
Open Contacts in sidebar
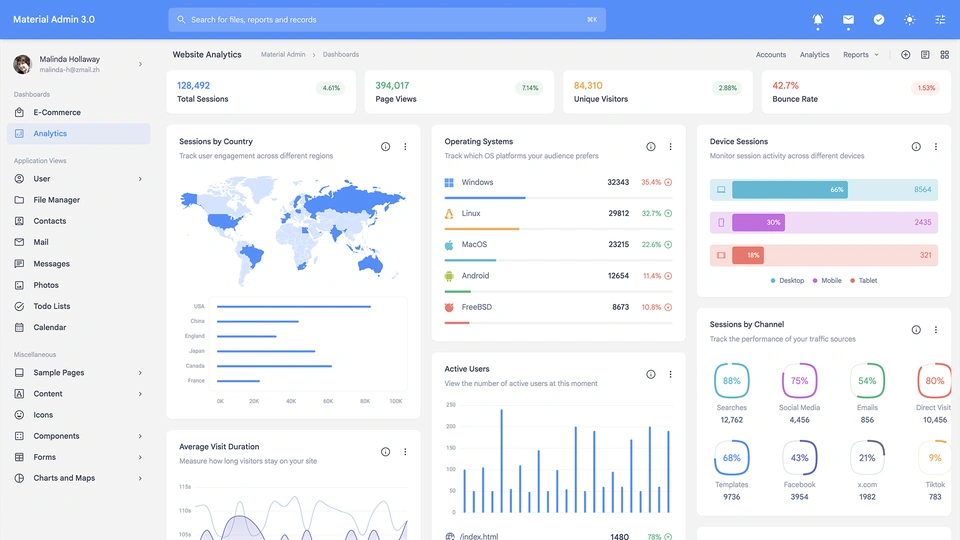click(78, 221)
